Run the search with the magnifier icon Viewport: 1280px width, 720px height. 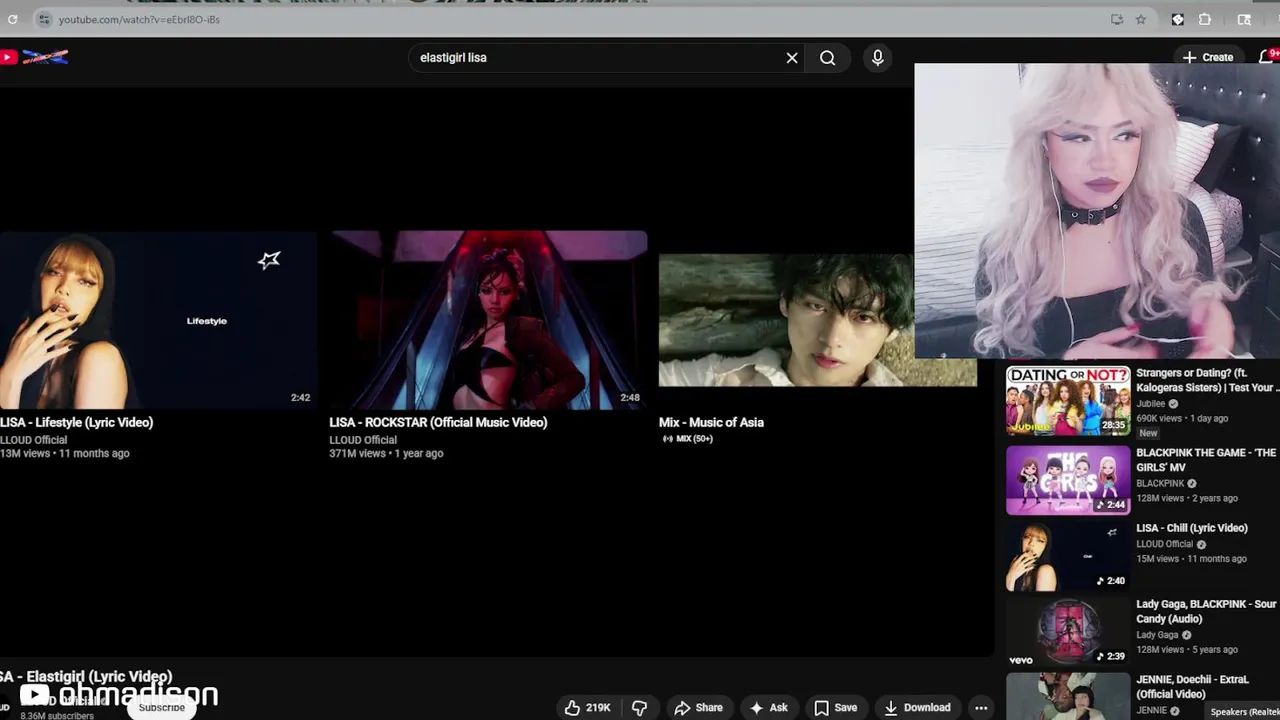click(828, 58)
